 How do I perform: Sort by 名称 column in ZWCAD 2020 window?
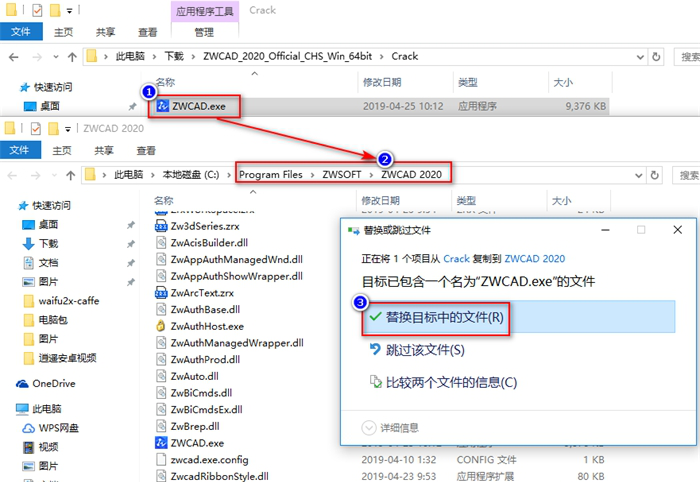(x=164, y=201)
